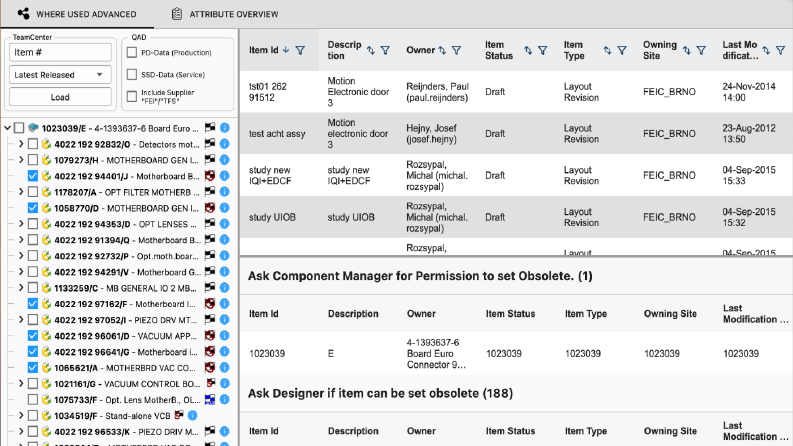Check the 1075733/F Opt. Lens checkbox
Screen dimensions: 793x446
coord(33,399)
